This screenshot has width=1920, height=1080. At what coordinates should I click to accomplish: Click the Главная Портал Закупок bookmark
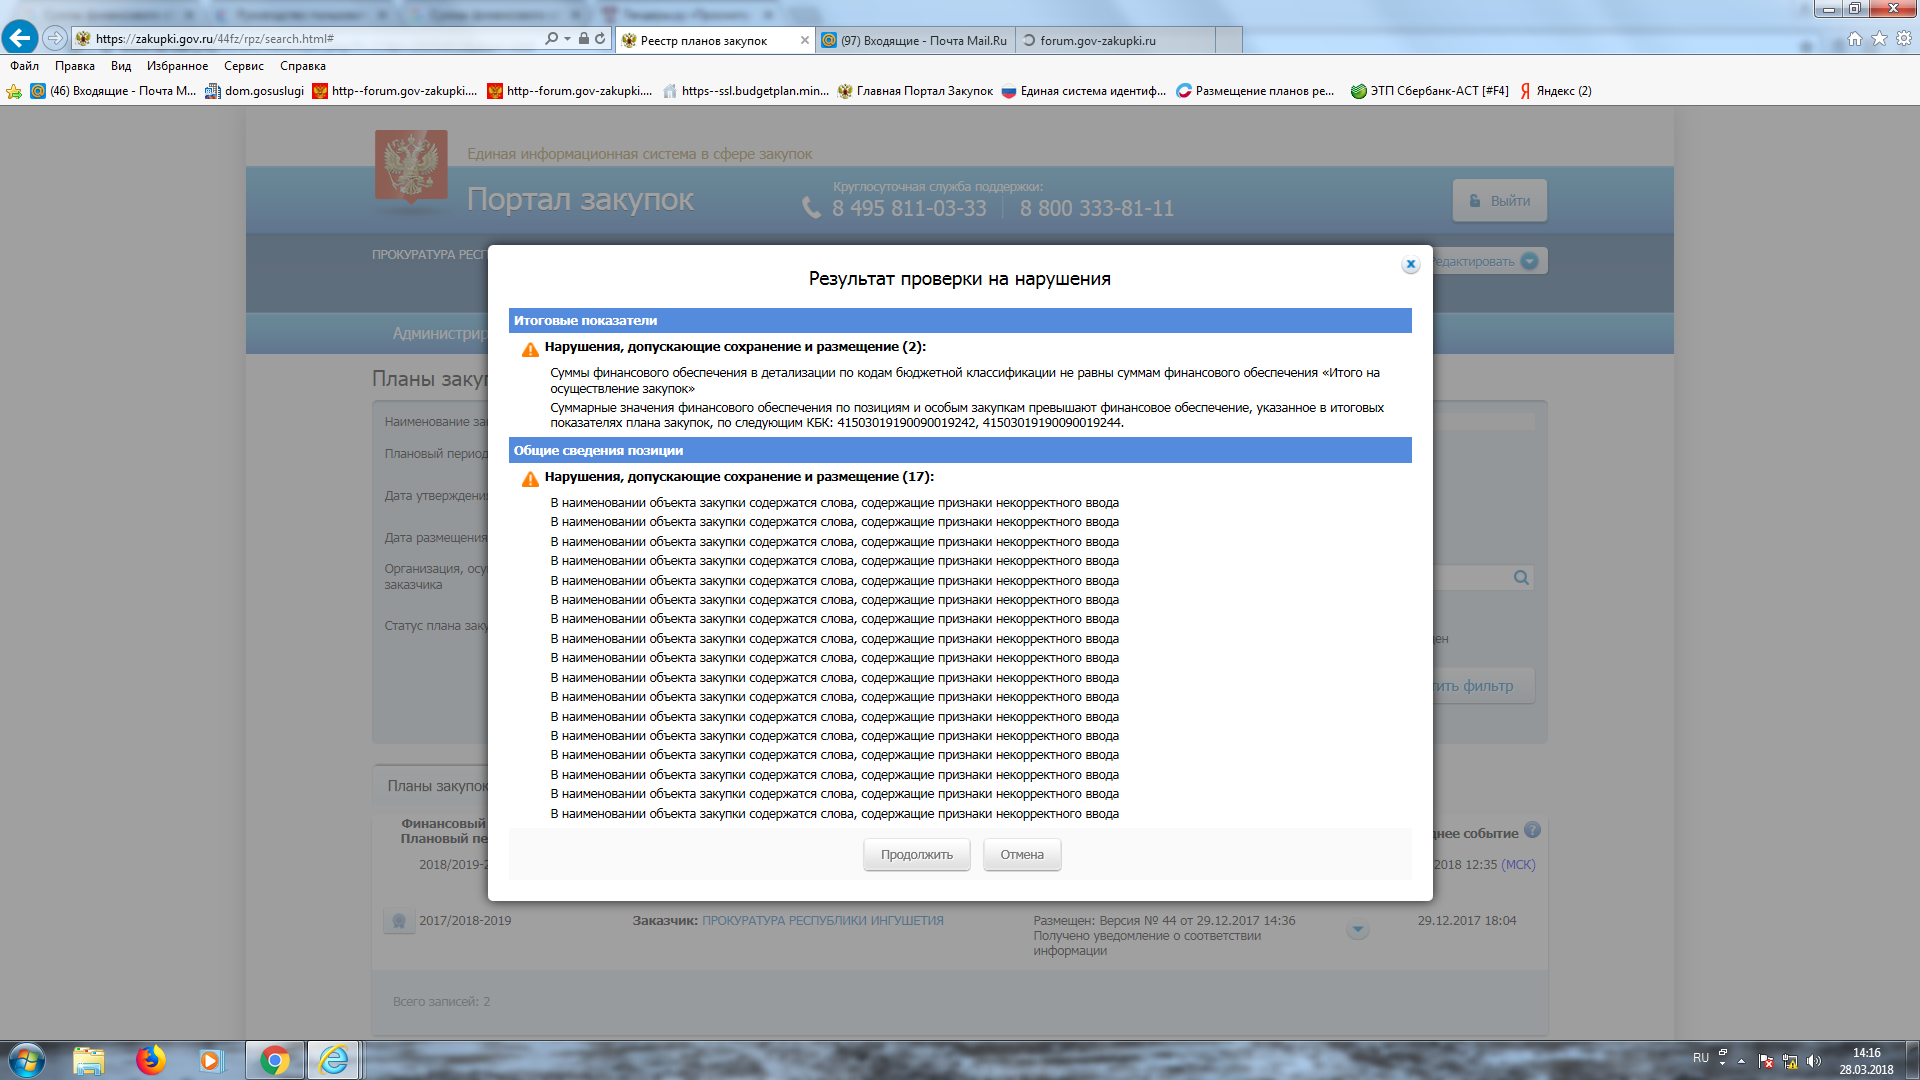point(915,91)
